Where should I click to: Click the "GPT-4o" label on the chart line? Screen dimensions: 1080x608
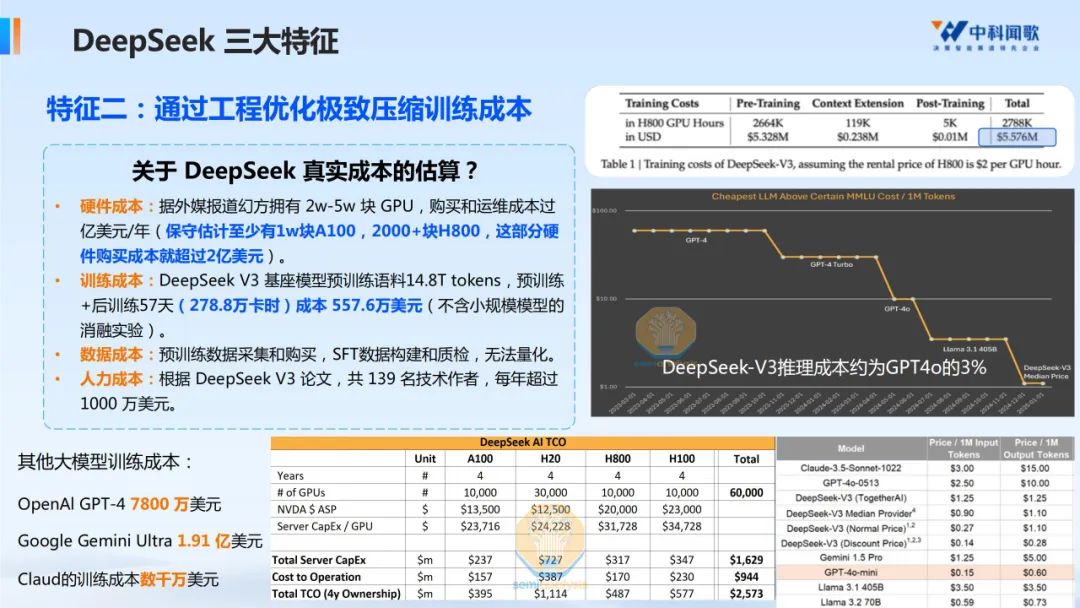click(897, 308)
